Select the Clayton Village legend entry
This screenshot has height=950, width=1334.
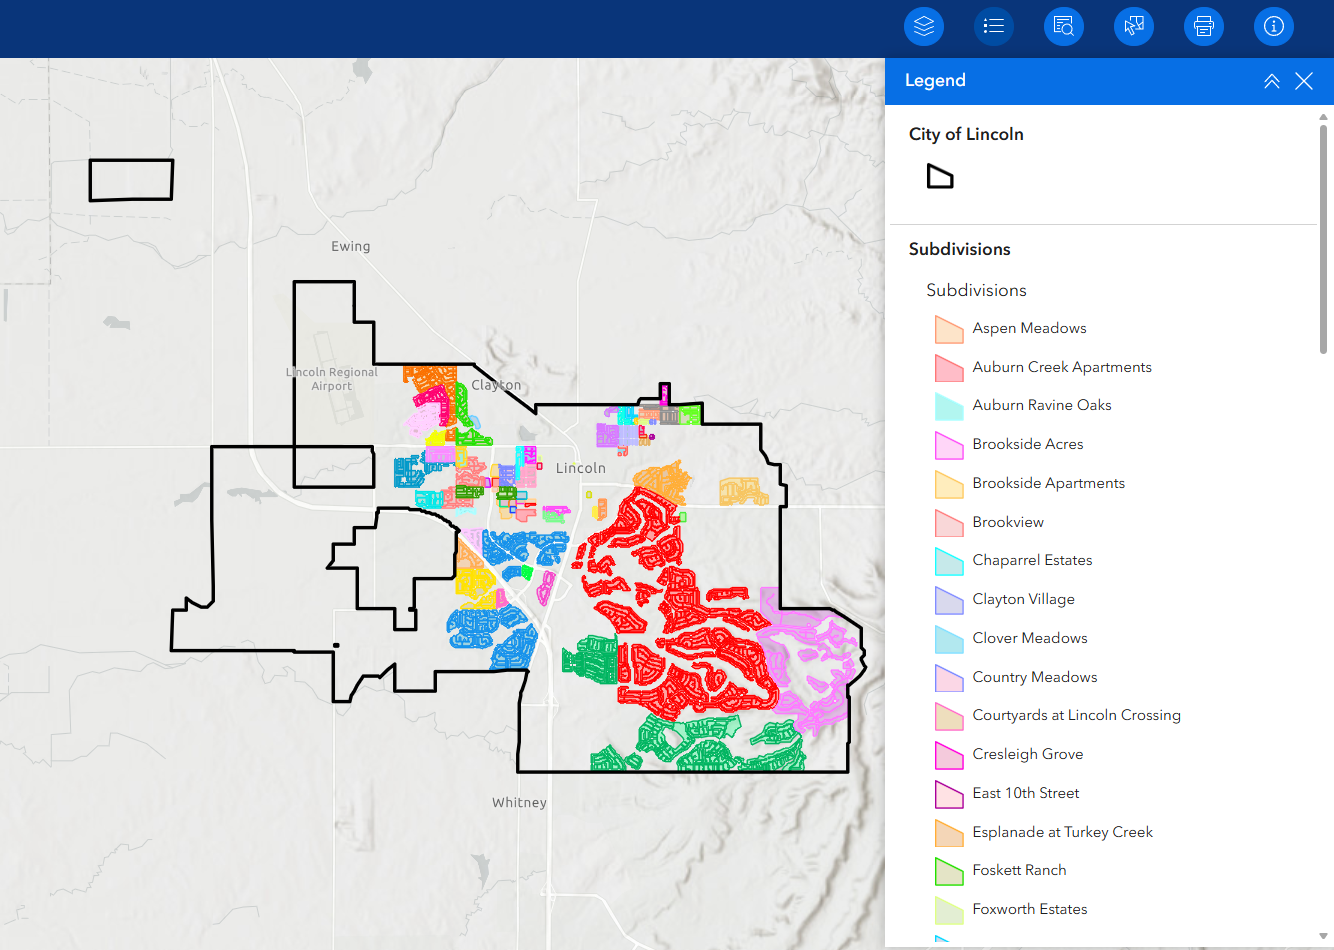pyautogui.click(x=1023, y=599)
